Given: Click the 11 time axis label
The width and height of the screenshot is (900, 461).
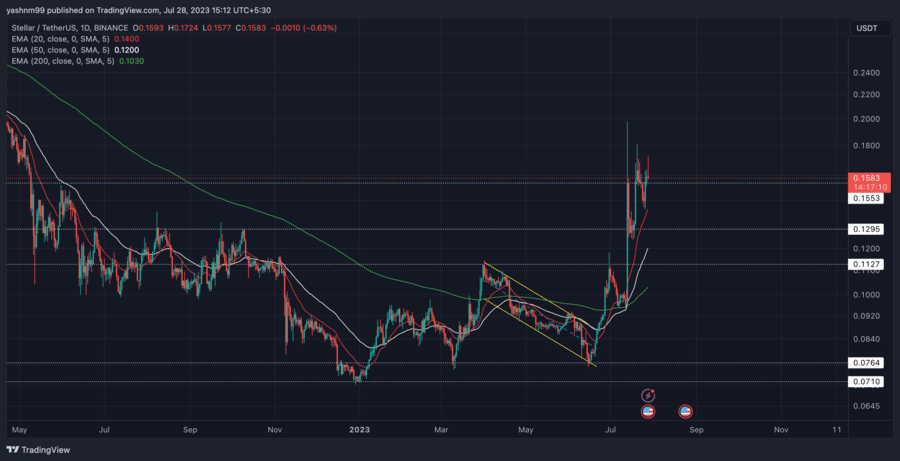Looking at the screenshot, I should pos(837,429).
